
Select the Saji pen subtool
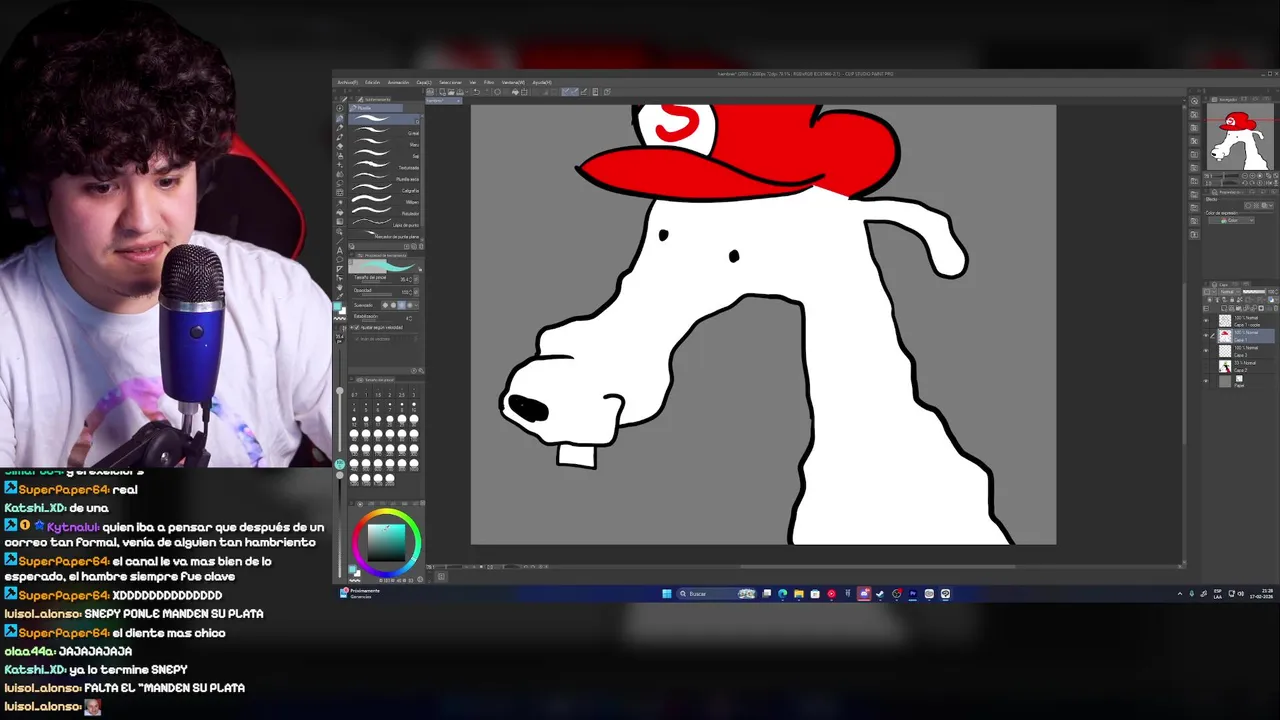click(384, 156)
